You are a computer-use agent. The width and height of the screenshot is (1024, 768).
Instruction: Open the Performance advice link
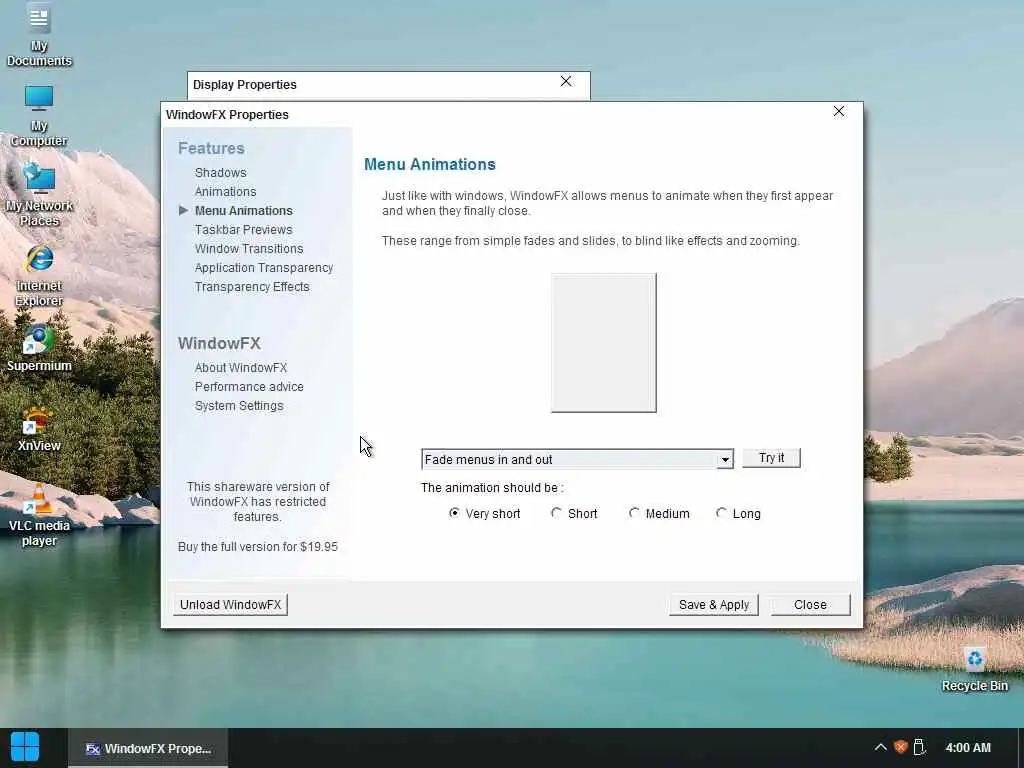[x=249, y=387]
